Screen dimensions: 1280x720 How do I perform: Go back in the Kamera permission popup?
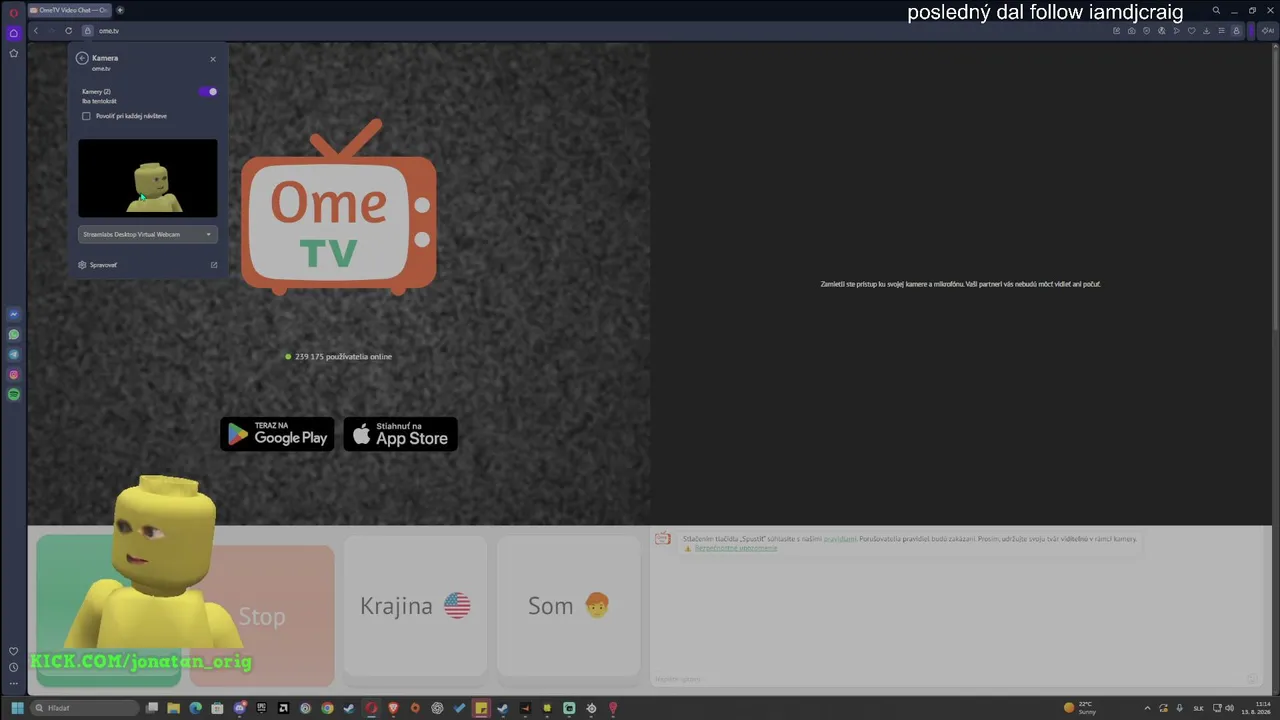click(82, 58)
